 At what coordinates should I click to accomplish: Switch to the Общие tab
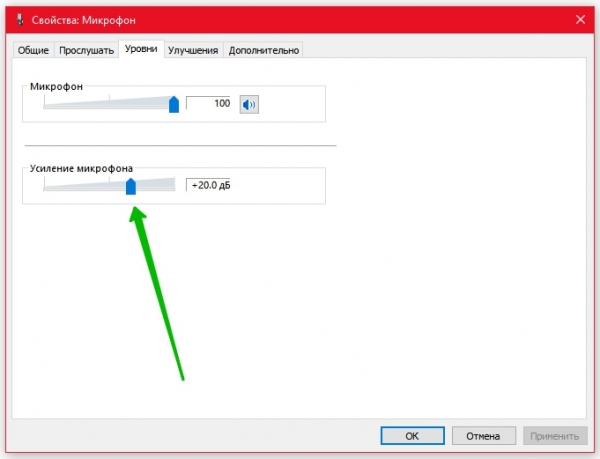tap(33, 50)
